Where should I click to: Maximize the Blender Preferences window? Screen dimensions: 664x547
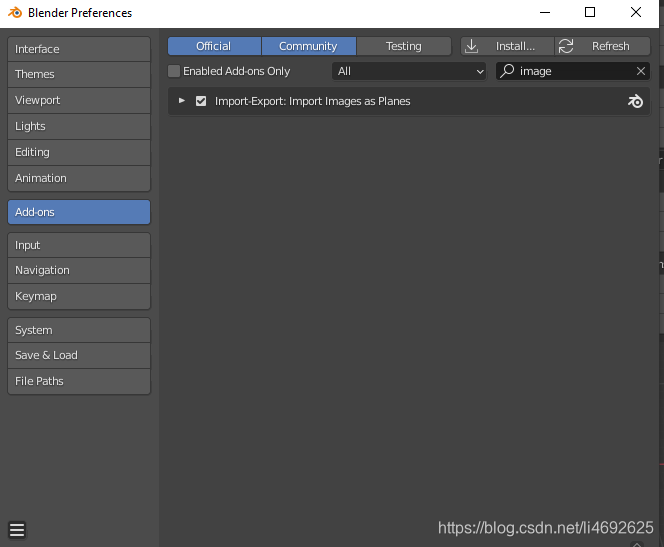[590, 12]
